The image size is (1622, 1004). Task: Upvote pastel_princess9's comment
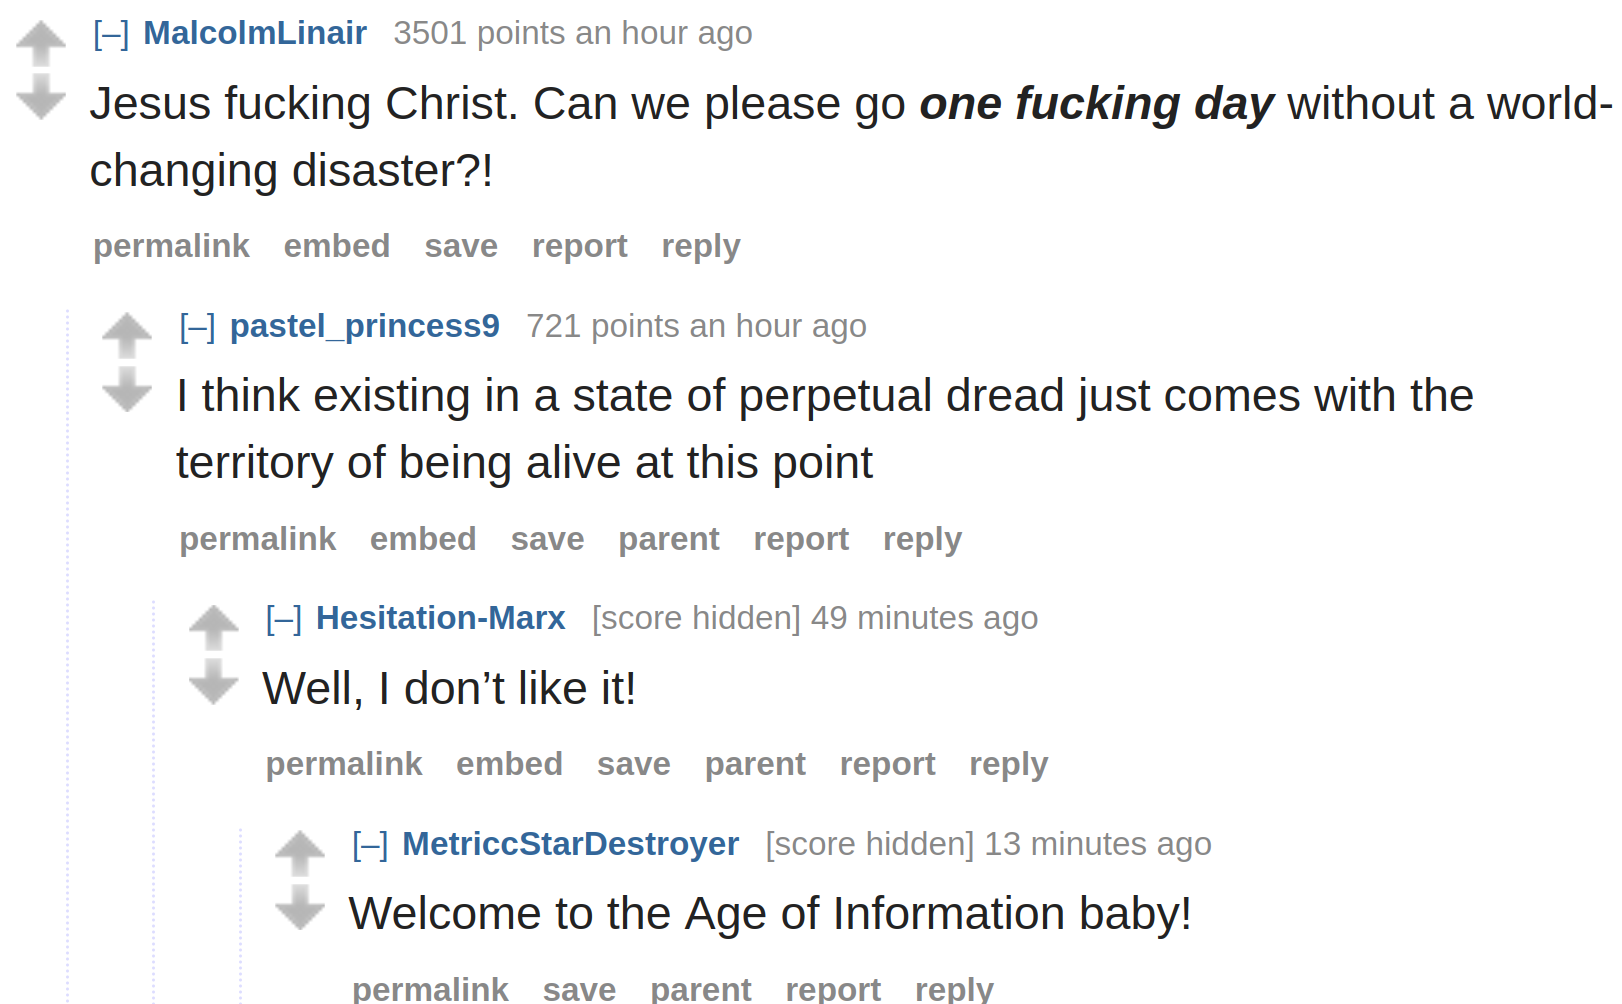click(x=127, y=336)
